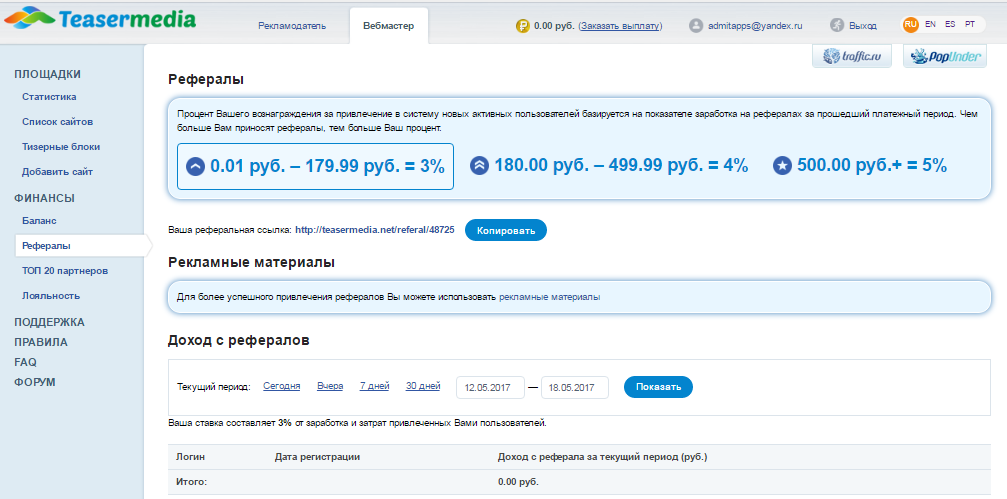The image size is (1007, 499).
Task: Click the Итого total 0.00 руб. cell
Action: point(518,482)
